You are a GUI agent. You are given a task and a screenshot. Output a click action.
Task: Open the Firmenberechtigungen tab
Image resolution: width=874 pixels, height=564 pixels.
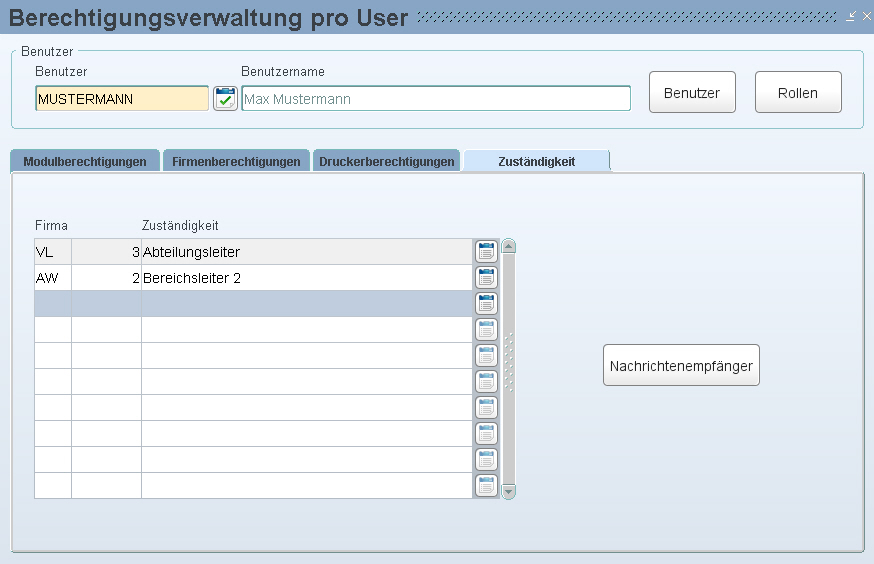236,161
